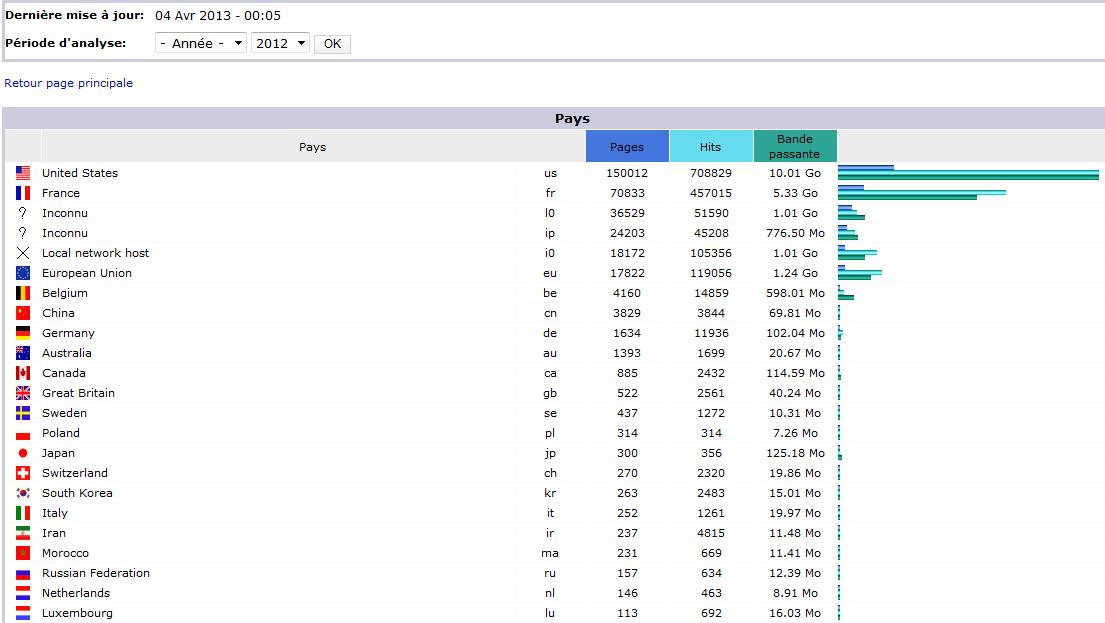Click the European Union flag icon

click(x=23, y=273)
